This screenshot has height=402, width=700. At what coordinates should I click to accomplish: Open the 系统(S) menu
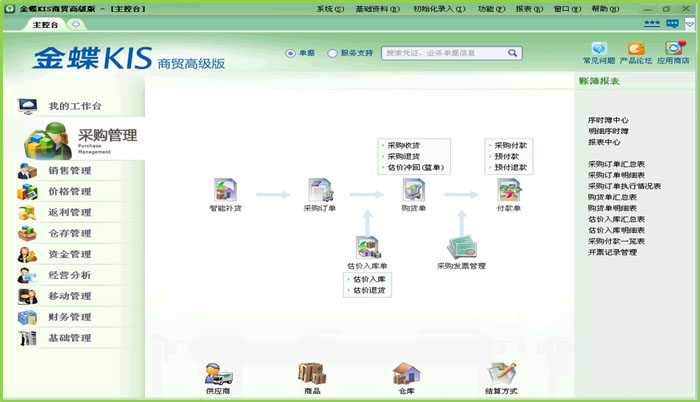[327, 8]
